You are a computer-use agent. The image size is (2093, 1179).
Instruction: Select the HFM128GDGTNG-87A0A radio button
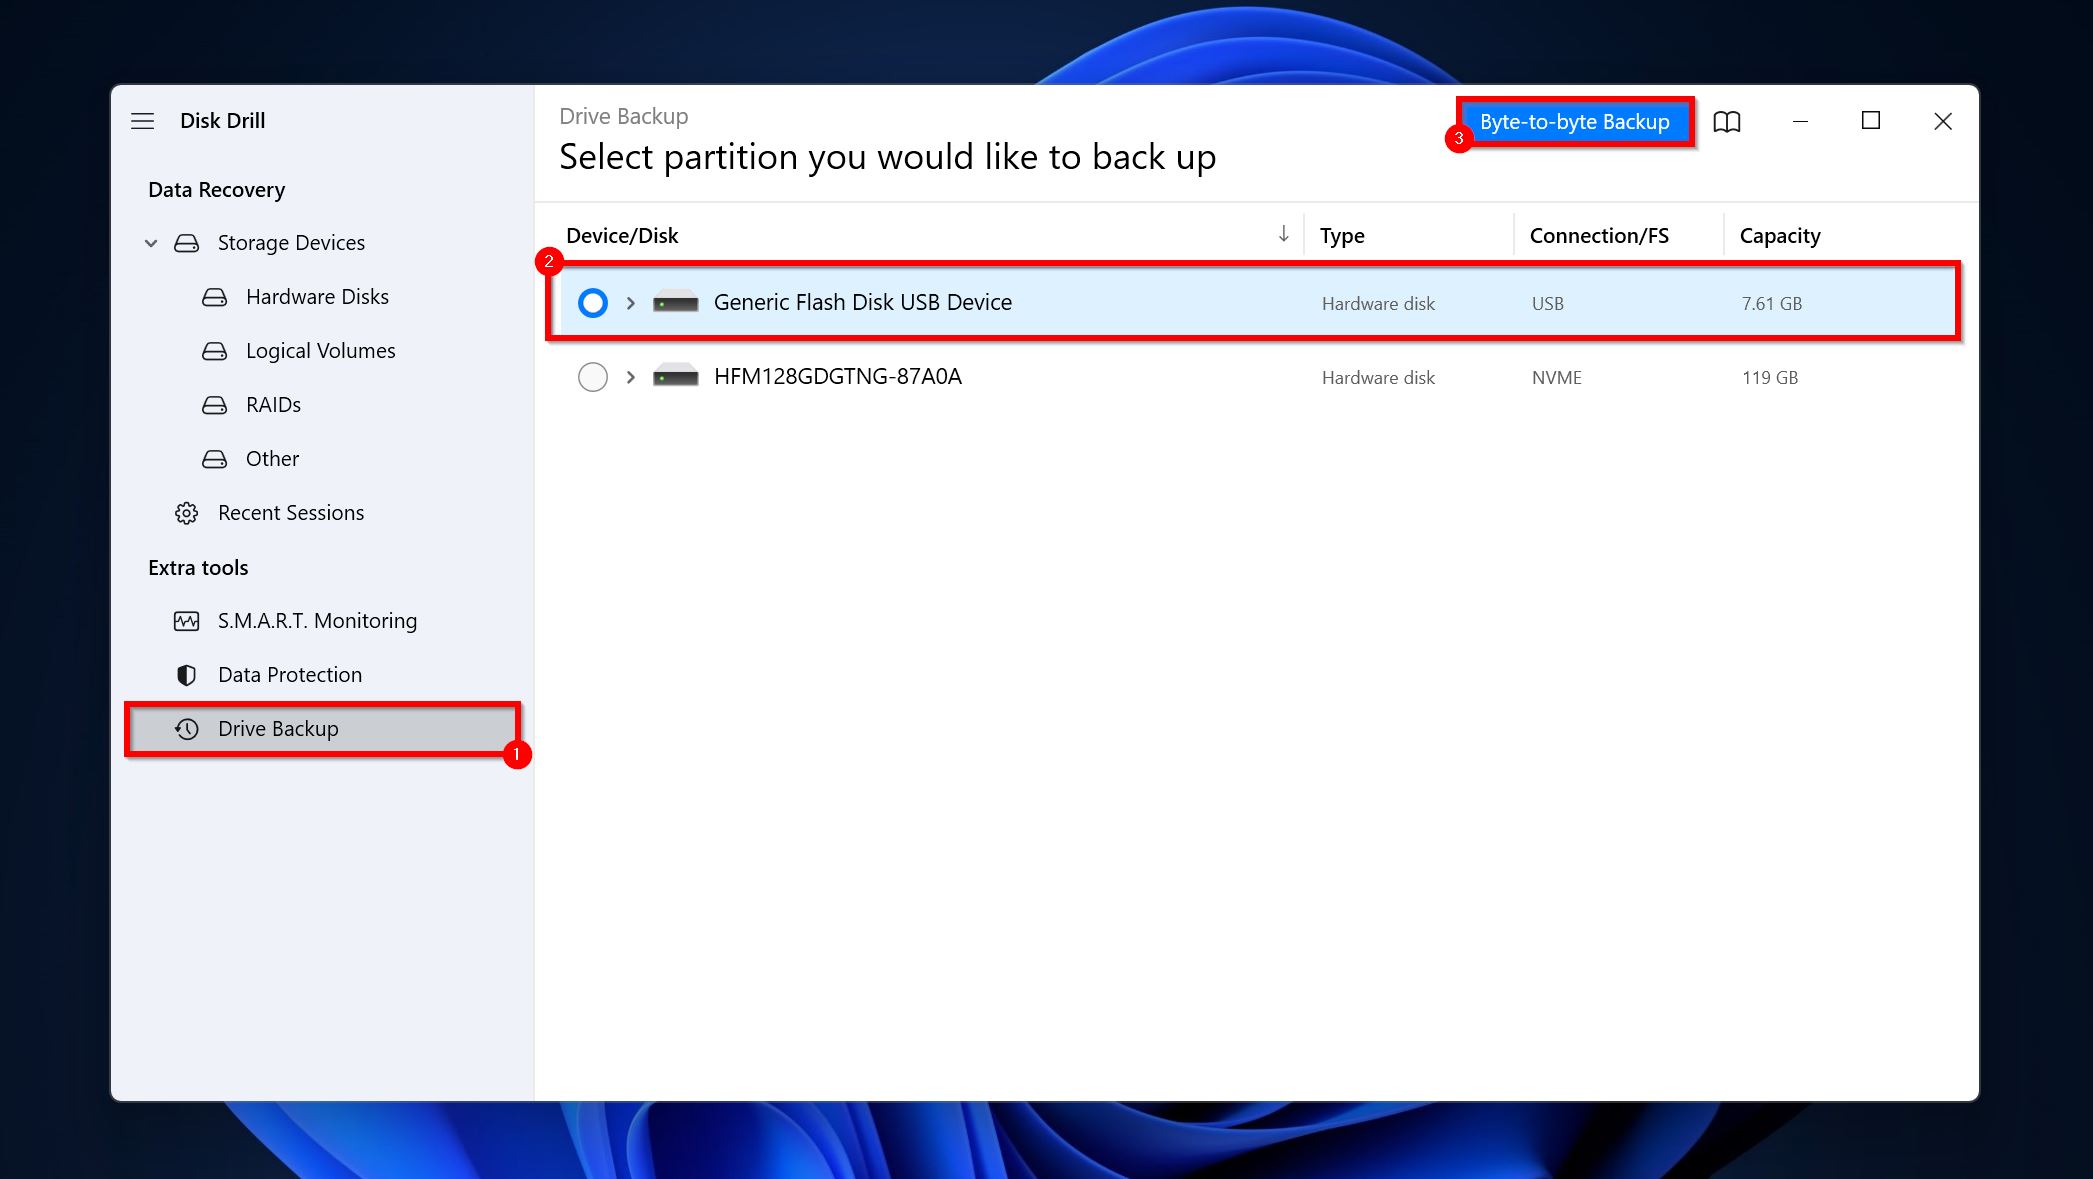(591, 375)
